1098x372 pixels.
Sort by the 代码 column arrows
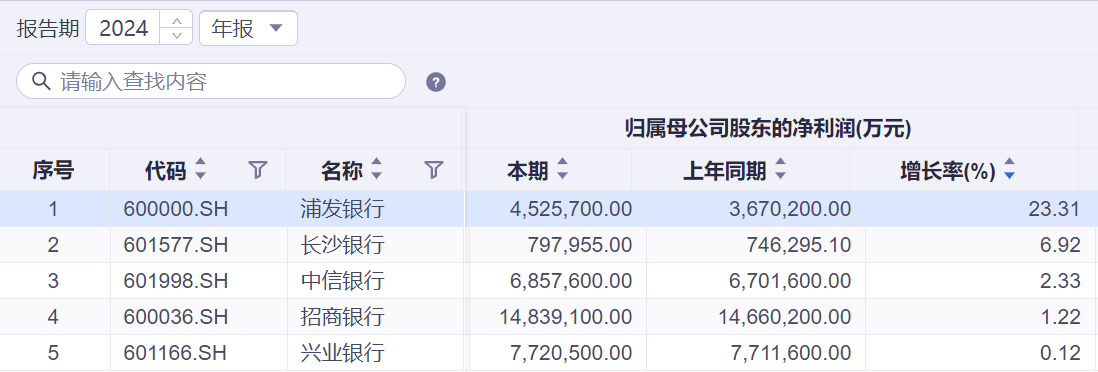tap(201, 169)
